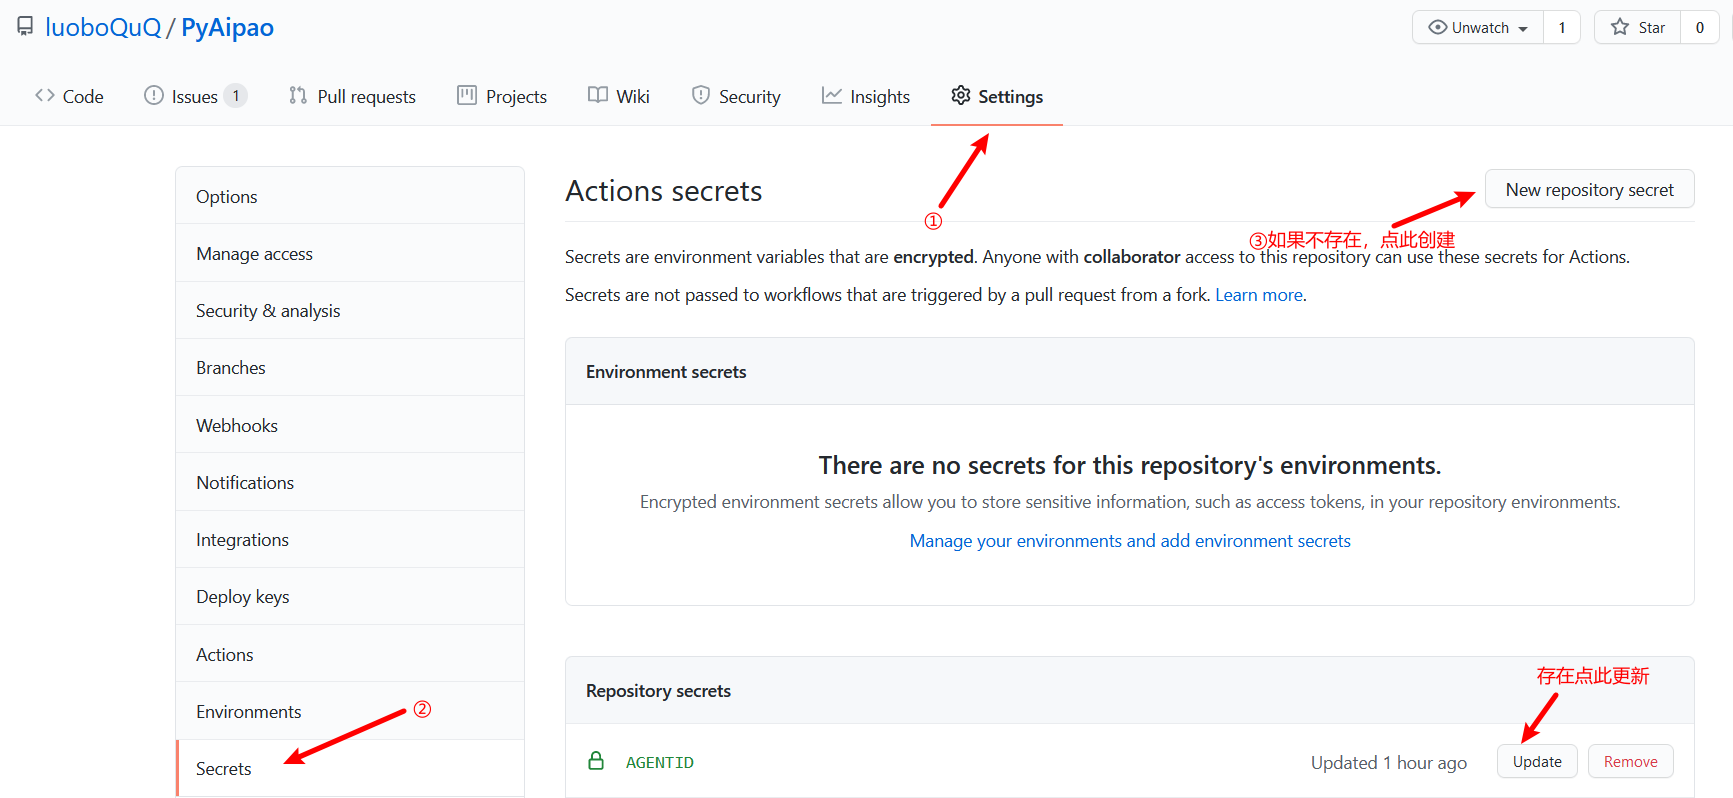
Task: Click the Issues circle icon
Action: [x=153, y=96]
